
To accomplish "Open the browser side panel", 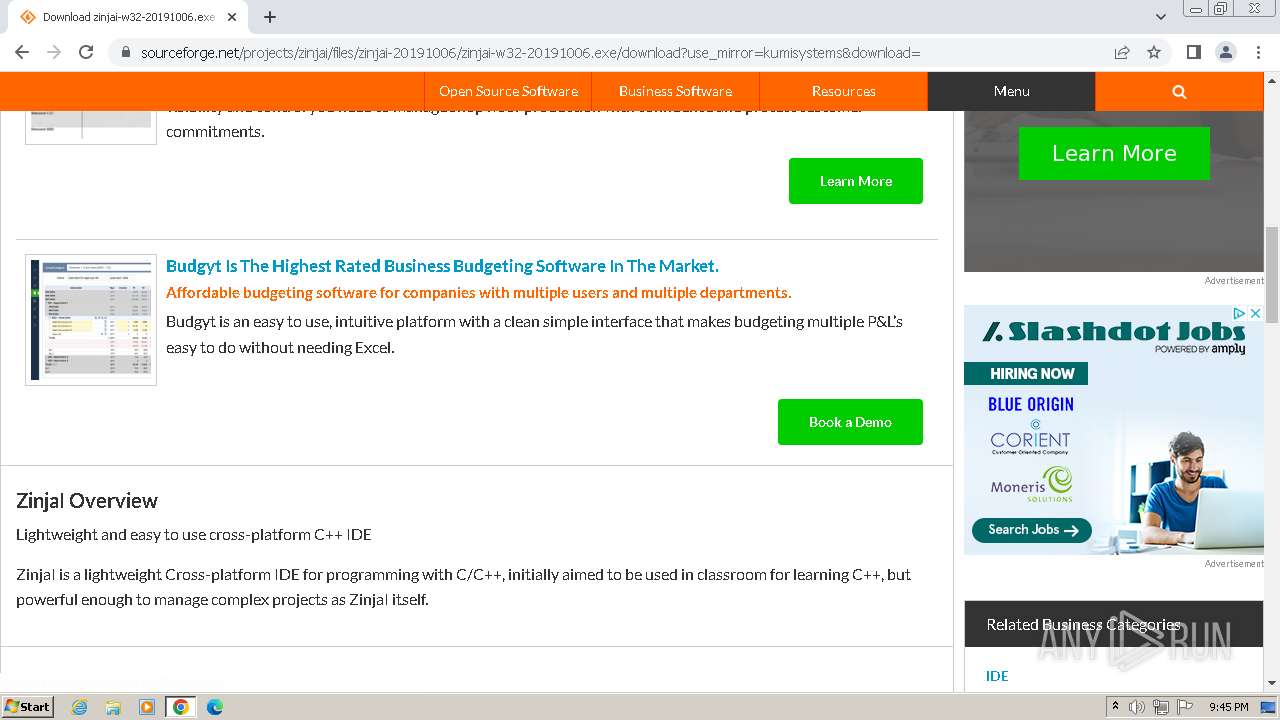I will [1193, 52].
